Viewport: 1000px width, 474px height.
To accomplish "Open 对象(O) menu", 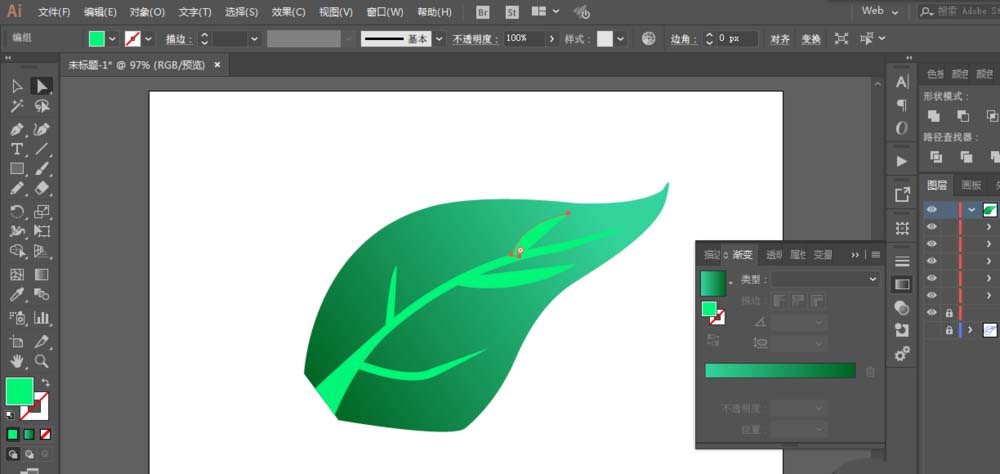I will point(147,12).
